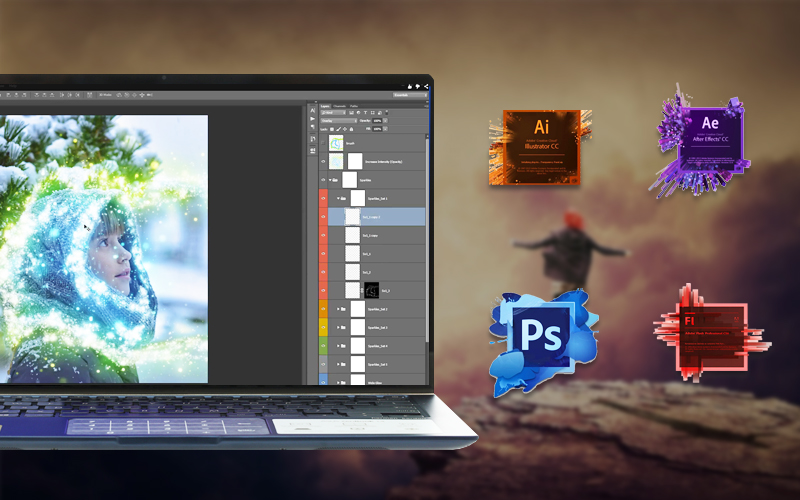Switch to the Channels tab
Screen dimensions: 800x500
339,106
